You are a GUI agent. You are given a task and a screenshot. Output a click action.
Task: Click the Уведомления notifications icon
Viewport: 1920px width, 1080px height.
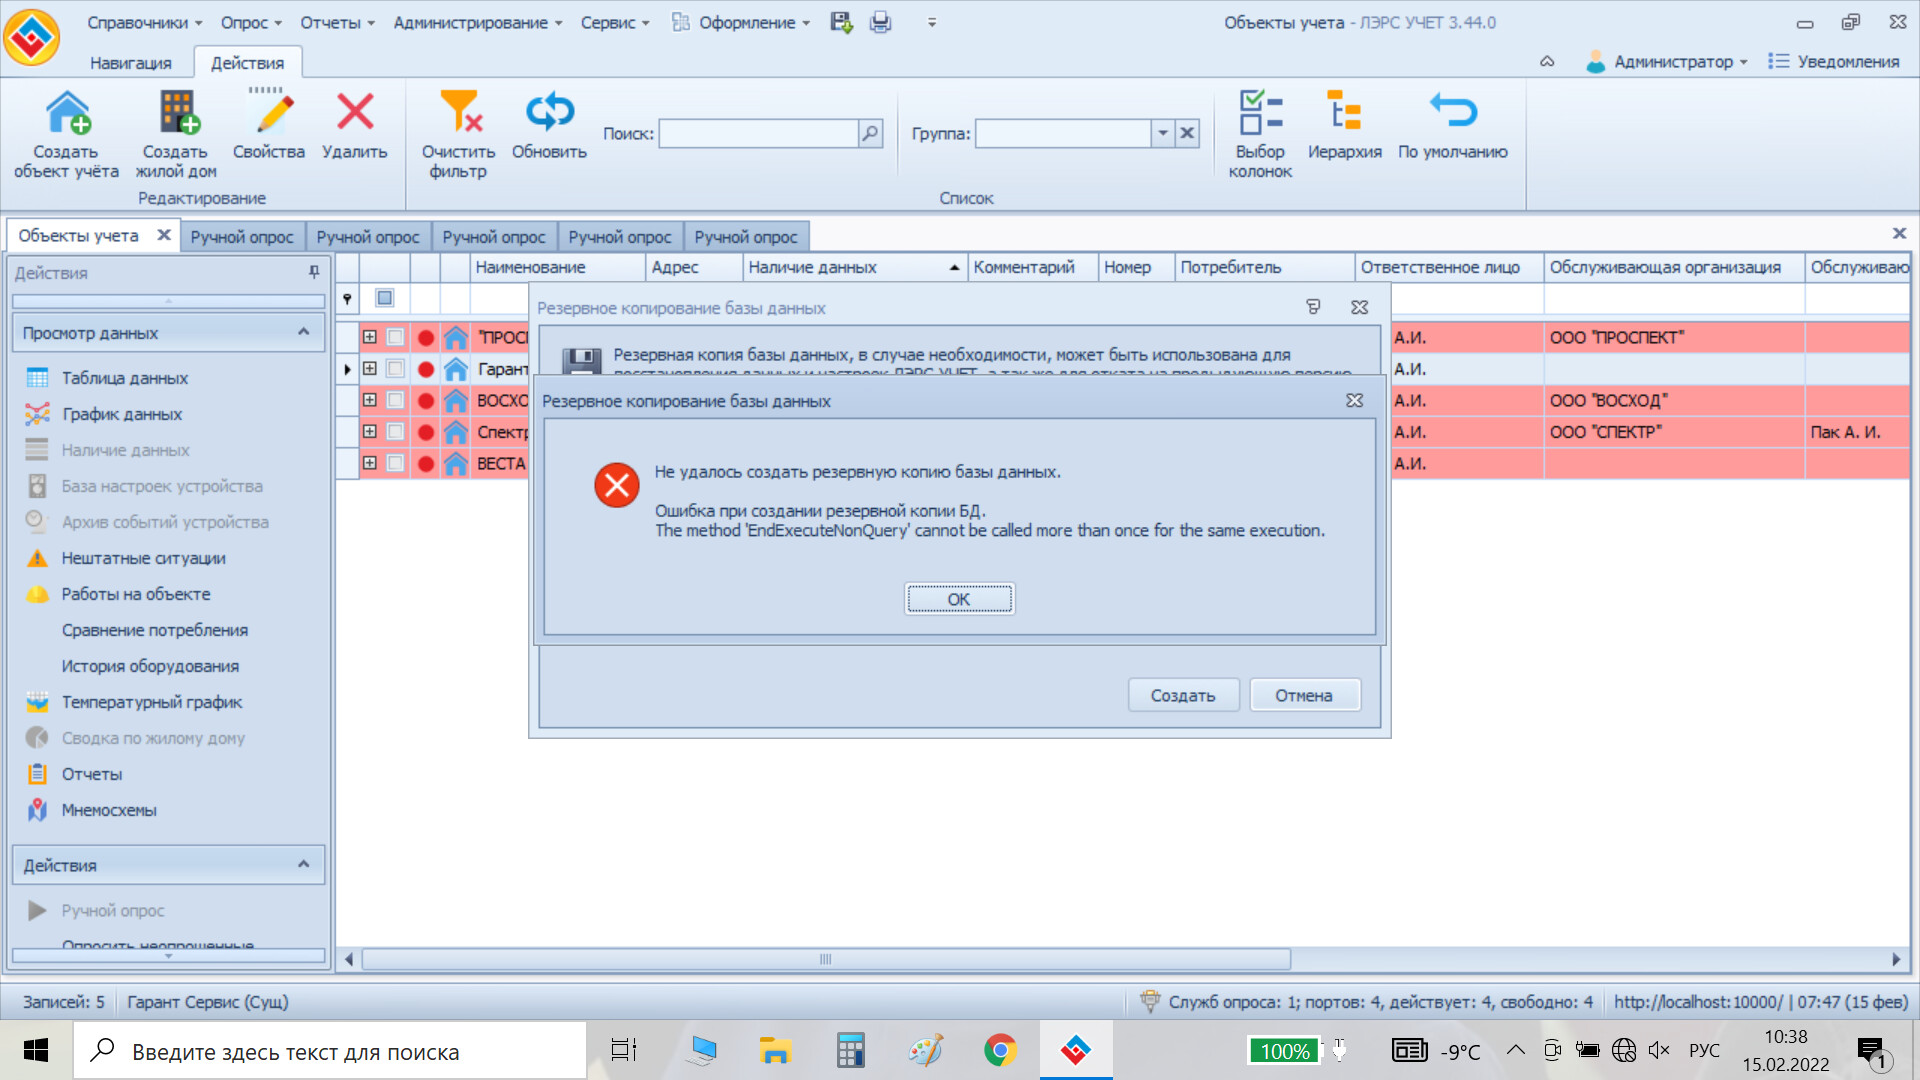click(x=1777, y=61)
